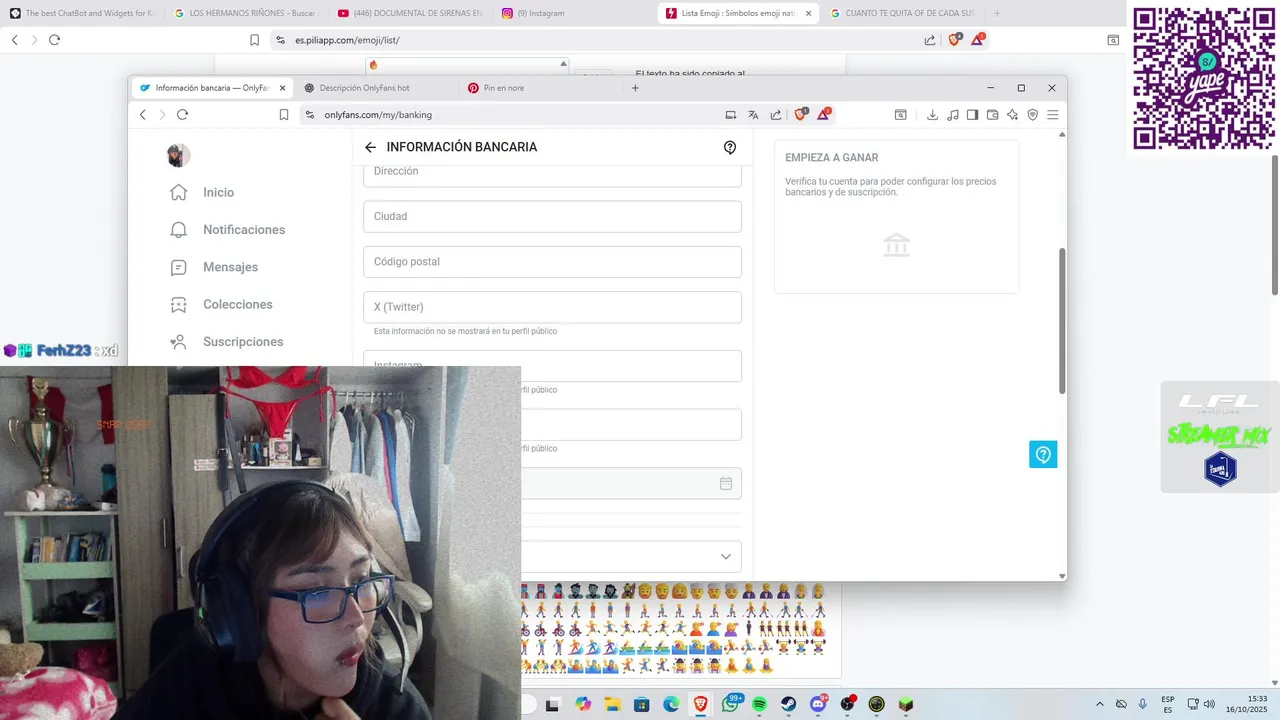This screenshot has width=1280, height=720.
Task: Expand the dropdown chevron at form bottom
Action: [726, 556]
